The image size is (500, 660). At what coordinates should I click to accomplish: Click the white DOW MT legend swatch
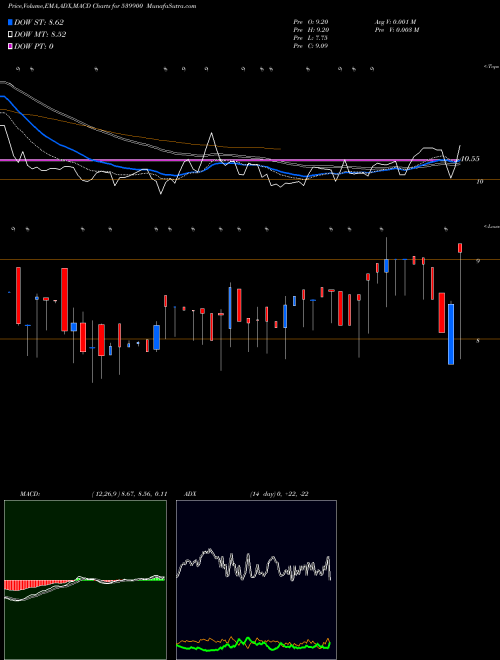pos(10,34)
